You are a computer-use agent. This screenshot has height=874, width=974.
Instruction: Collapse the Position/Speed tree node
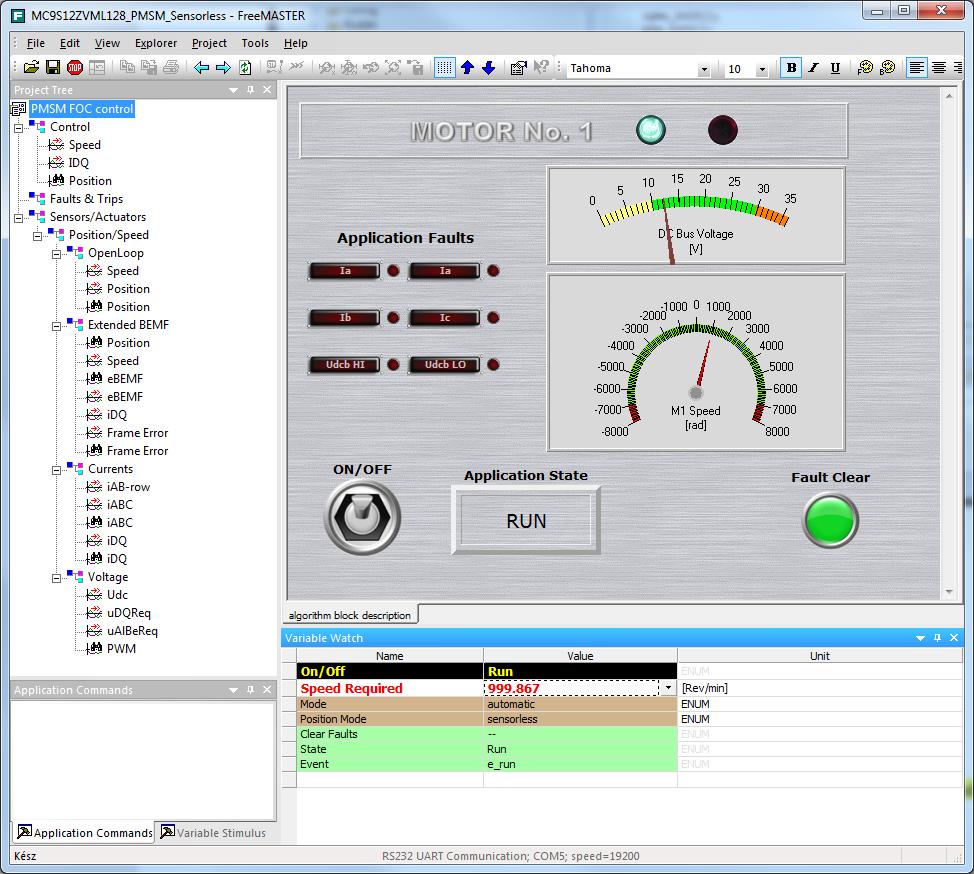[37, 236]
